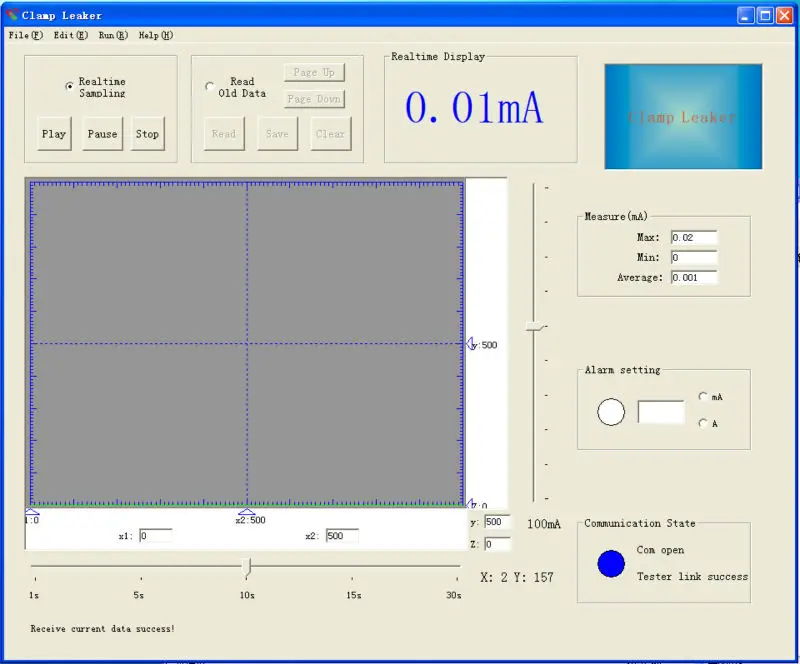This screenshot has width=800, height=664.
Task: Open the Help menu
Action: tap(156, 35)
